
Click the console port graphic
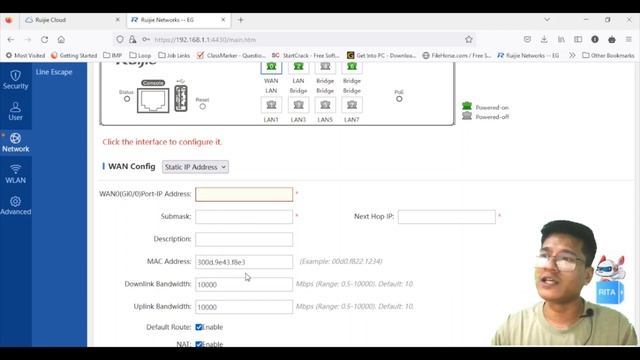click(x=153, y=100)
